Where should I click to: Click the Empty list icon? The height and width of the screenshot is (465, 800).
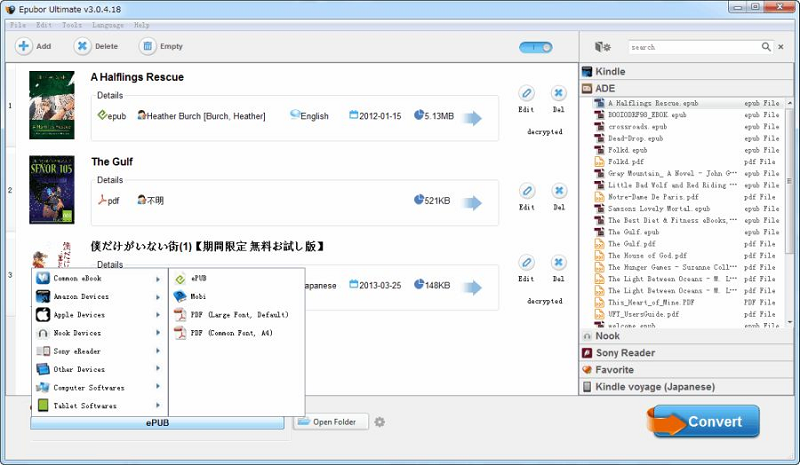147,46
